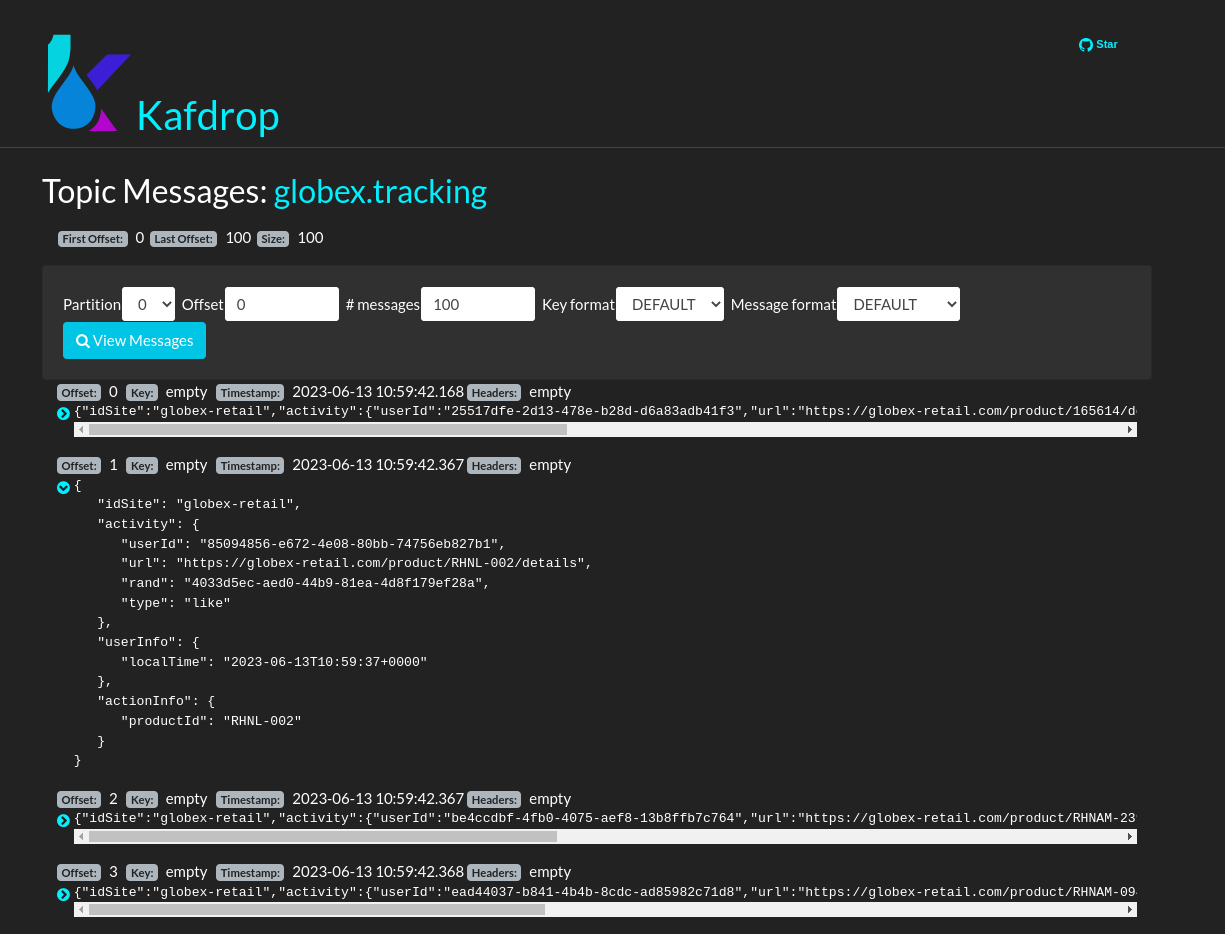Click the collapsed JSON text of offset 2
Screen dimensions: 1225x934
tap(605, 818)
